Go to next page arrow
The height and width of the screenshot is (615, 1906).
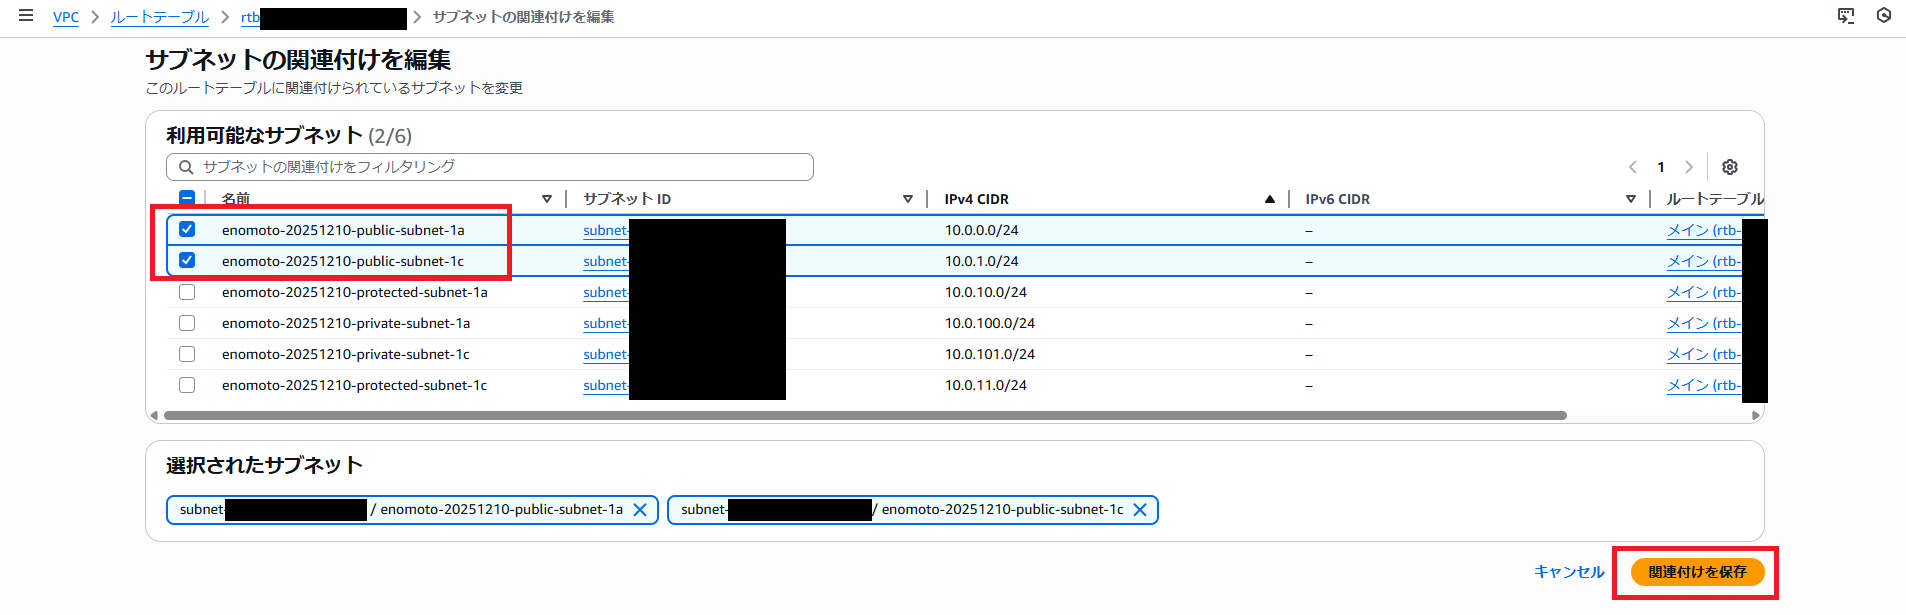(x=1689, y=167)
